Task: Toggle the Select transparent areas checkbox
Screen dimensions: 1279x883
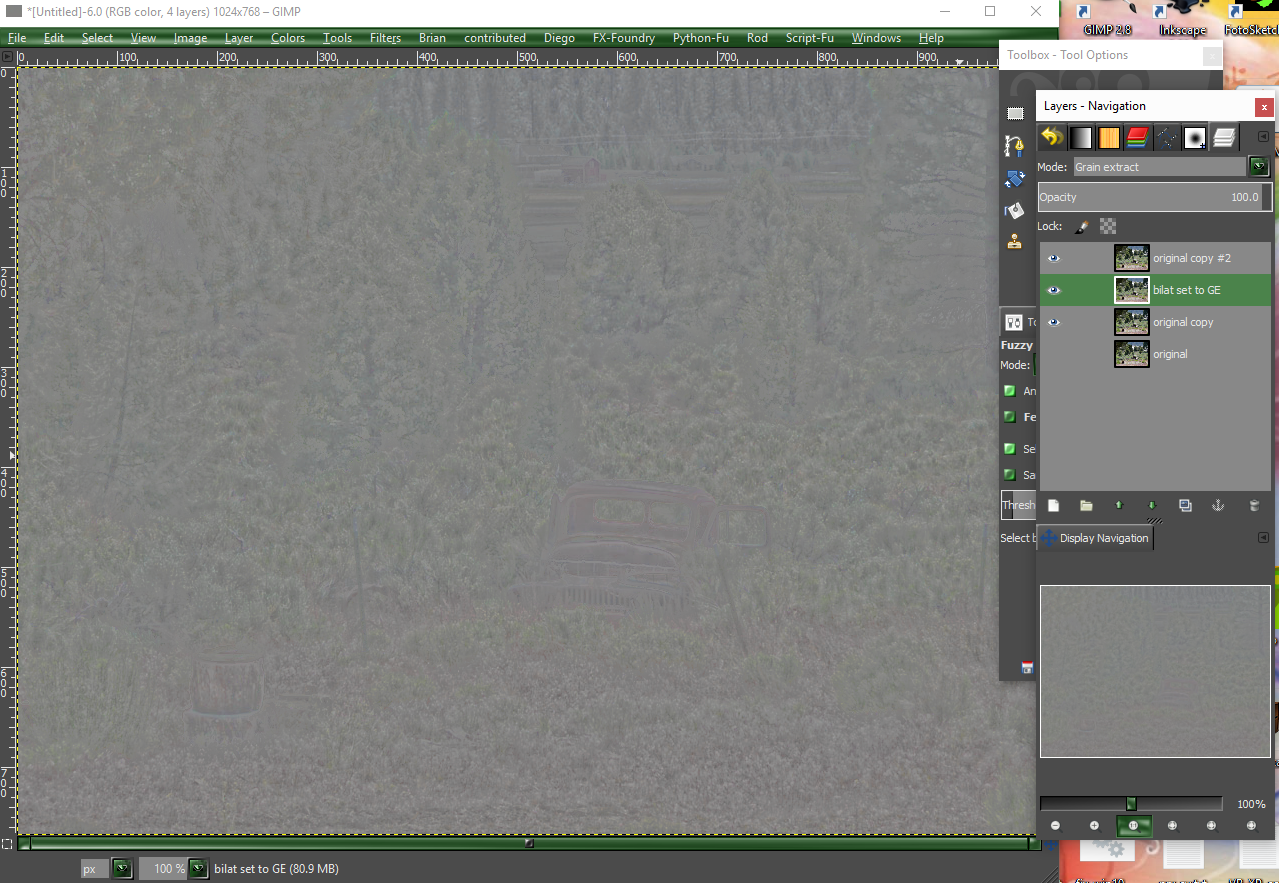Action: point(1010,449)
